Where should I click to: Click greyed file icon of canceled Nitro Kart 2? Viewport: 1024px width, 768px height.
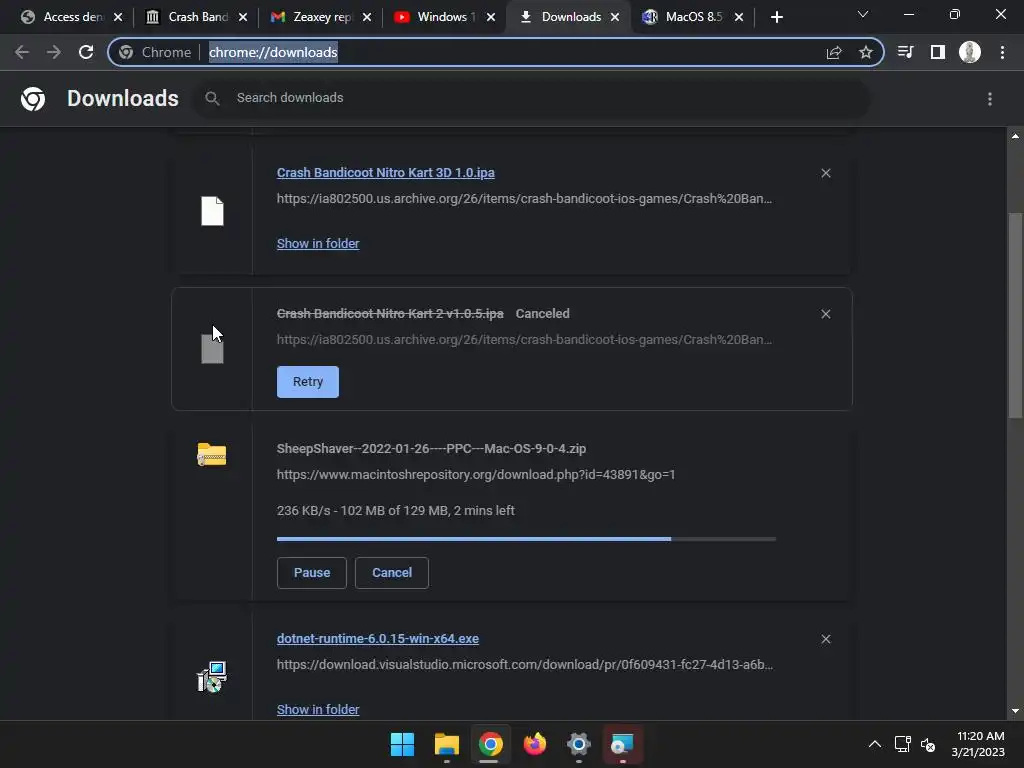tap(212, 349)
